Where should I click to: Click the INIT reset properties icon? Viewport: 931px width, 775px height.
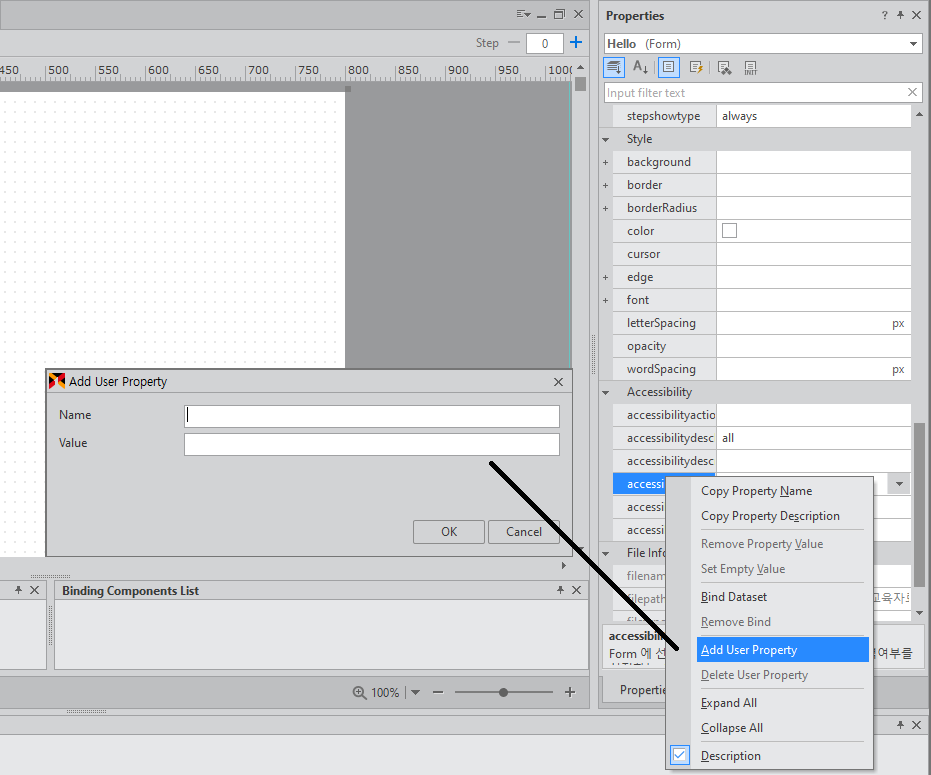point(750,68)
